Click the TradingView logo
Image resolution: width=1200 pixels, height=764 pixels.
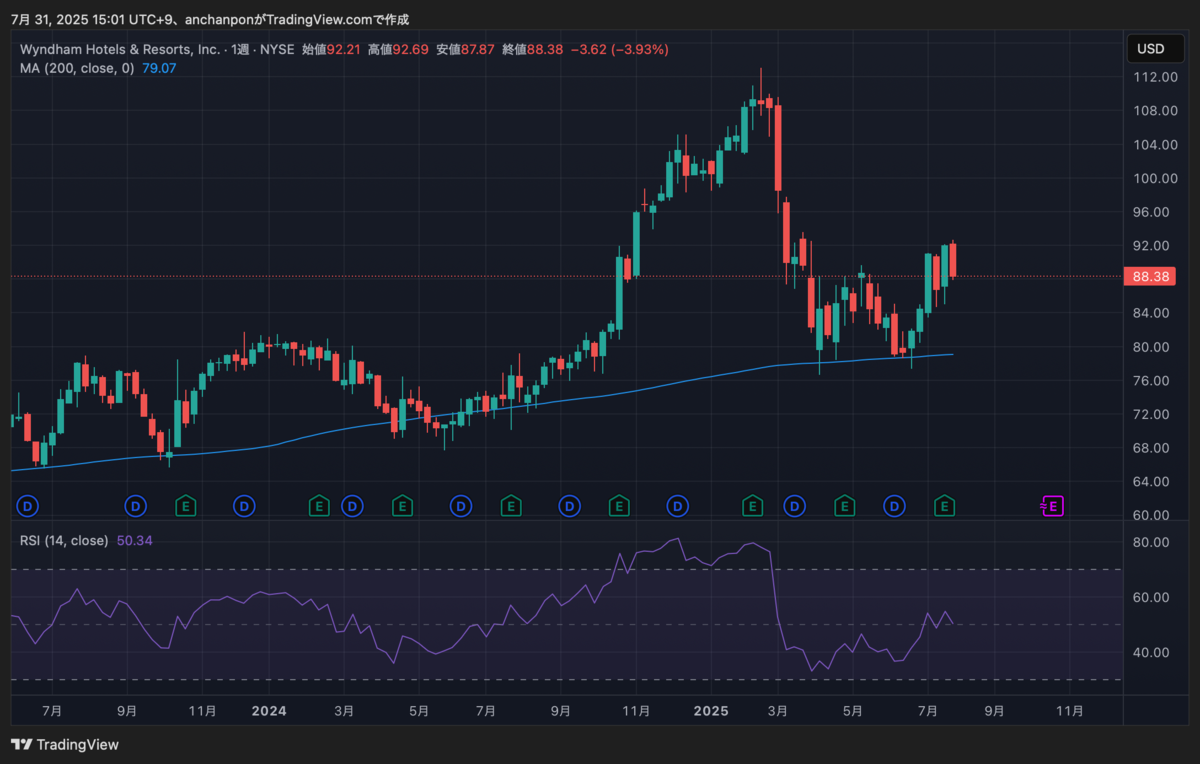click(x=65, y=745)
